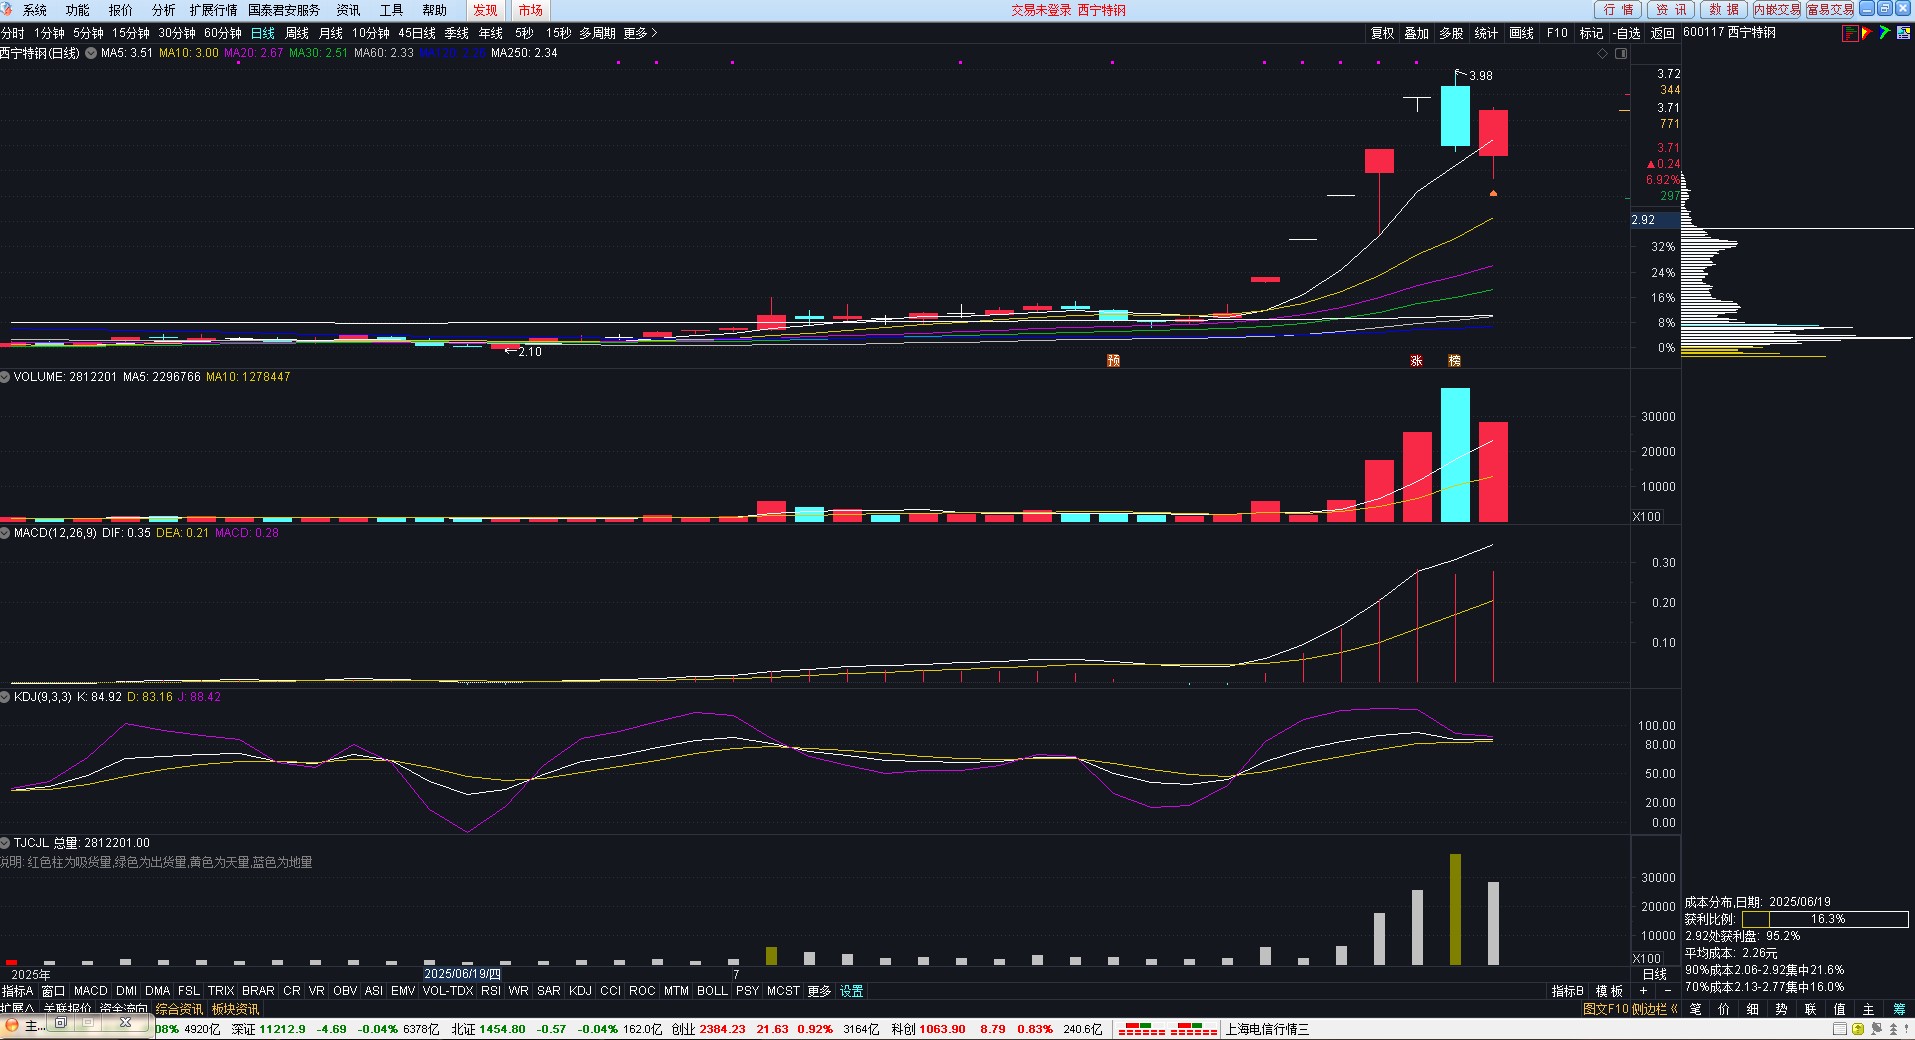Click 模板 button at bottom right
Screen dimensions: 1915x1040
[1610, 991]
